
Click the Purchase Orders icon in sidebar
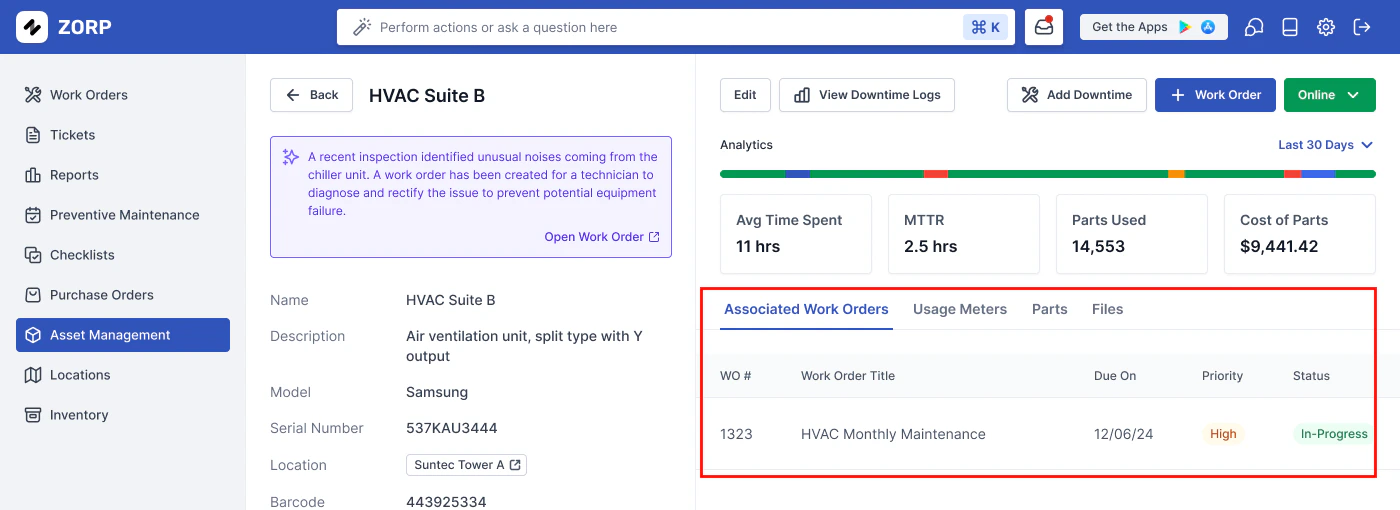coord(33,295)
